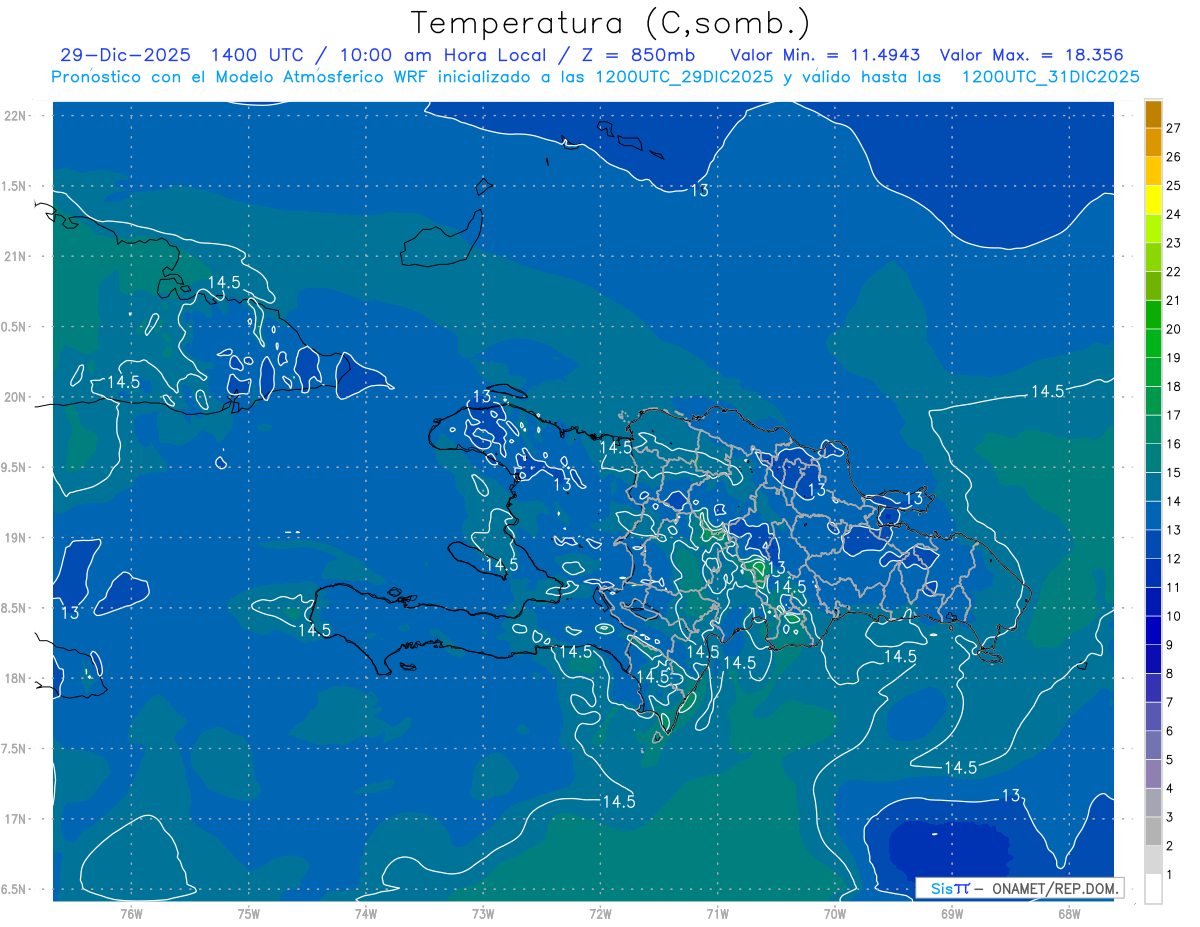Click the 'Valor Min. = 11.4943' readout
This screenshot has height=927, width=1200.
[x=825, y=55]
